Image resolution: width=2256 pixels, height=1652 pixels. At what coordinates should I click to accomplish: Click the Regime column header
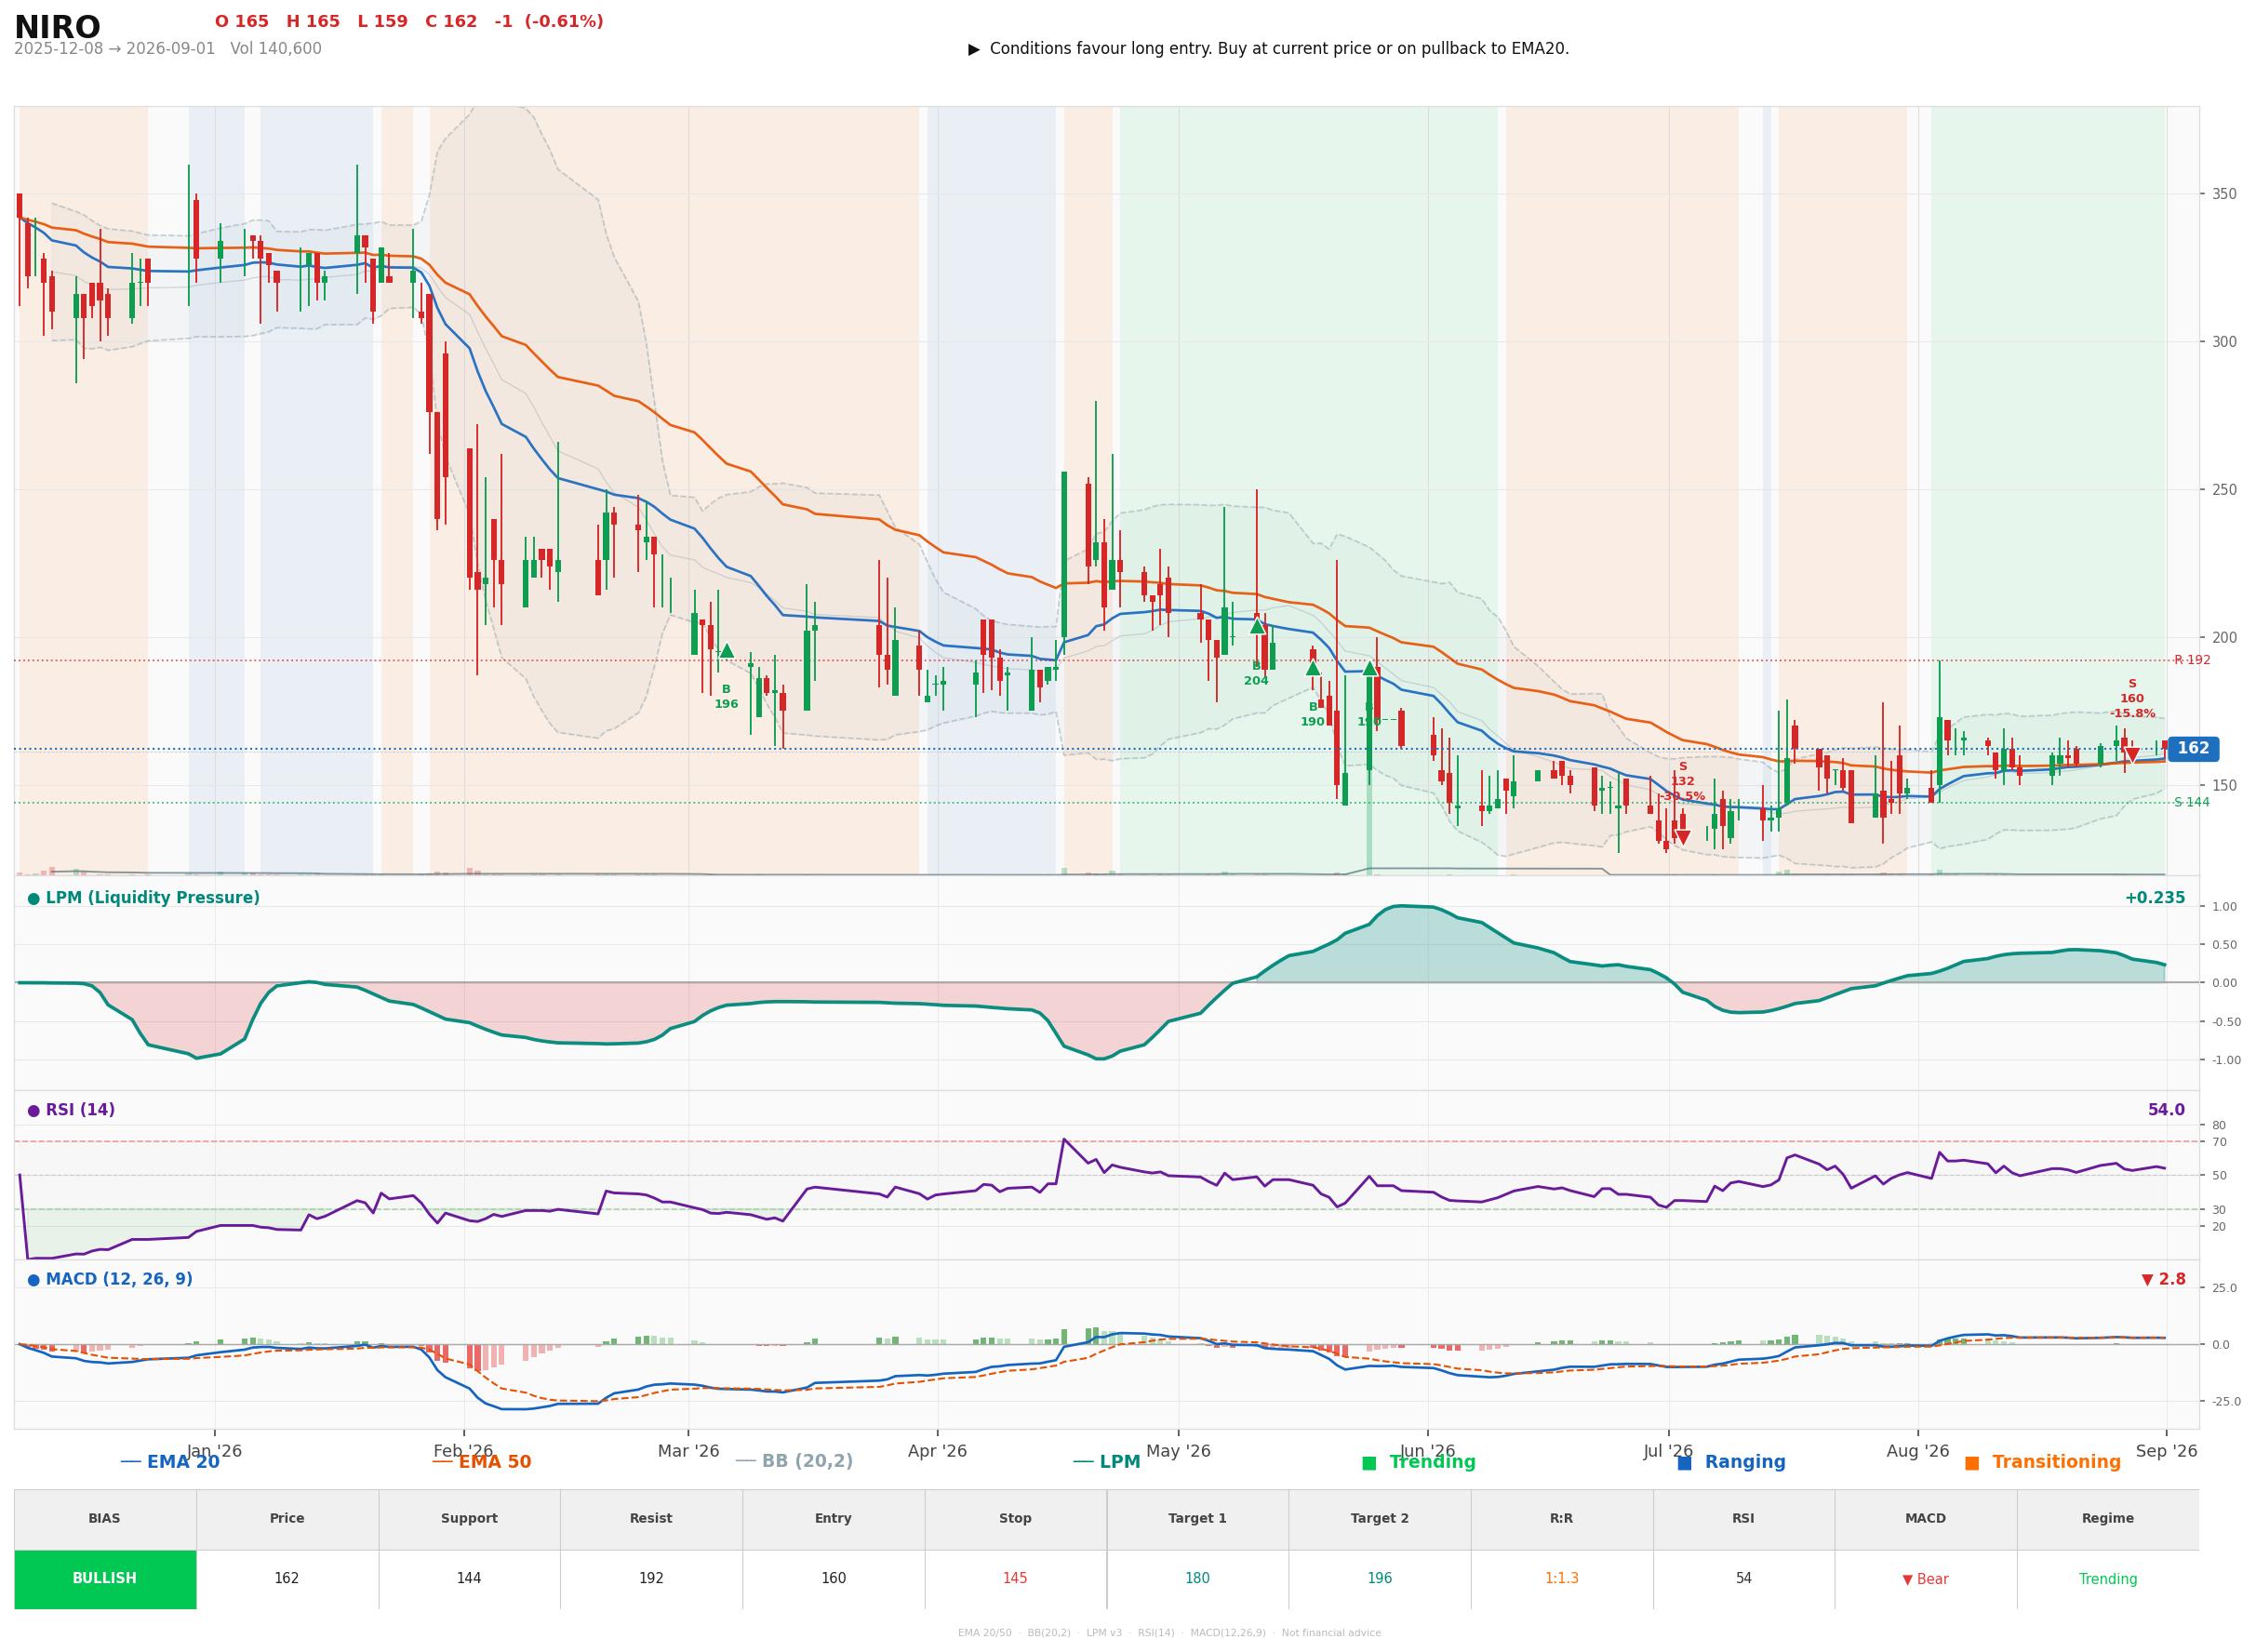pos(2107,1519)
